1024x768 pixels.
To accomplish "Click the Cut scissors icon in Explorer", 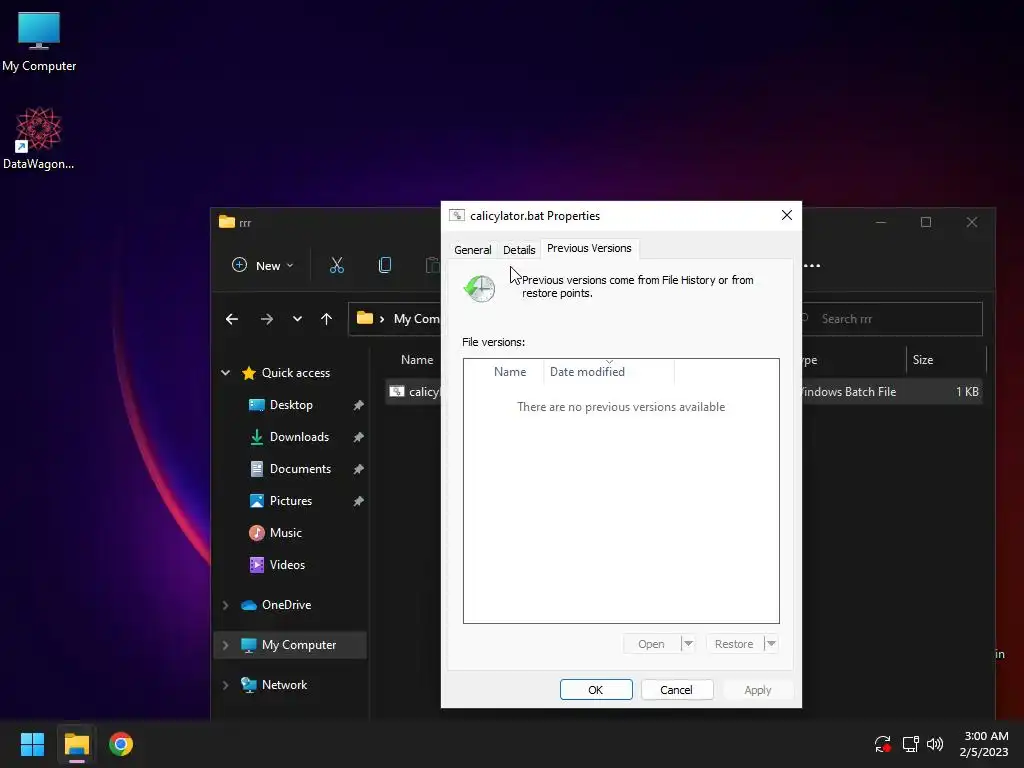I will click(336, 265).
